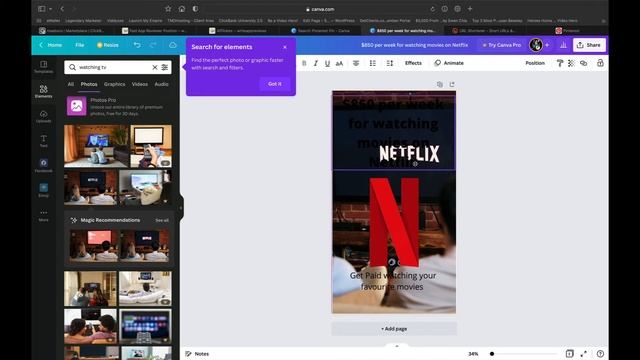Click the Animate button
640x360 pixels.
point(449,63)
